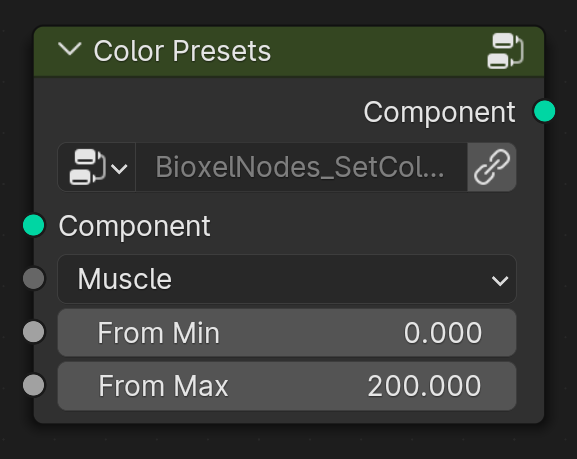Screen dimensions: 577x459
Task: Open the Muscle preset dropdown
Action: (x=287, y=279)
